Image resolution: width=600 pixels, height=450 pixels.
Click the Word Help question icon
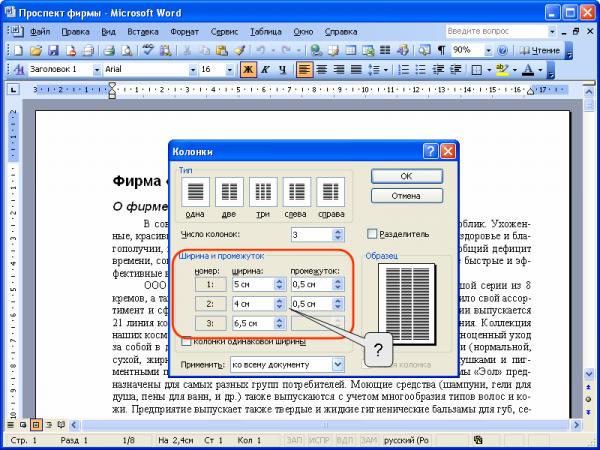point(502,51)
